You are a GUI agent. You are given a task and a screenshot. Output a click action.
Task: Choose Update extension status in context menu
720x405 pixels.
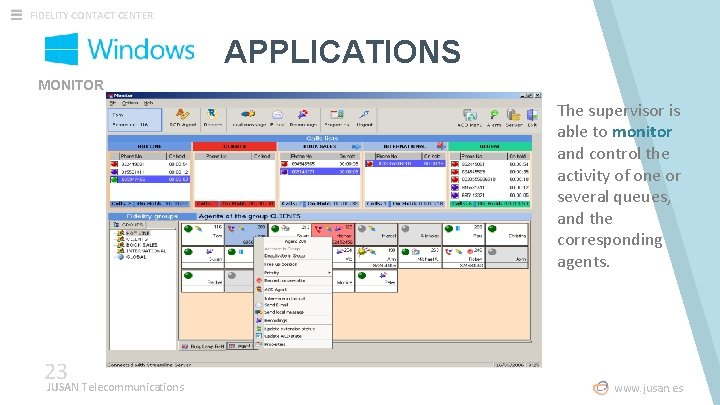(293, 329)
